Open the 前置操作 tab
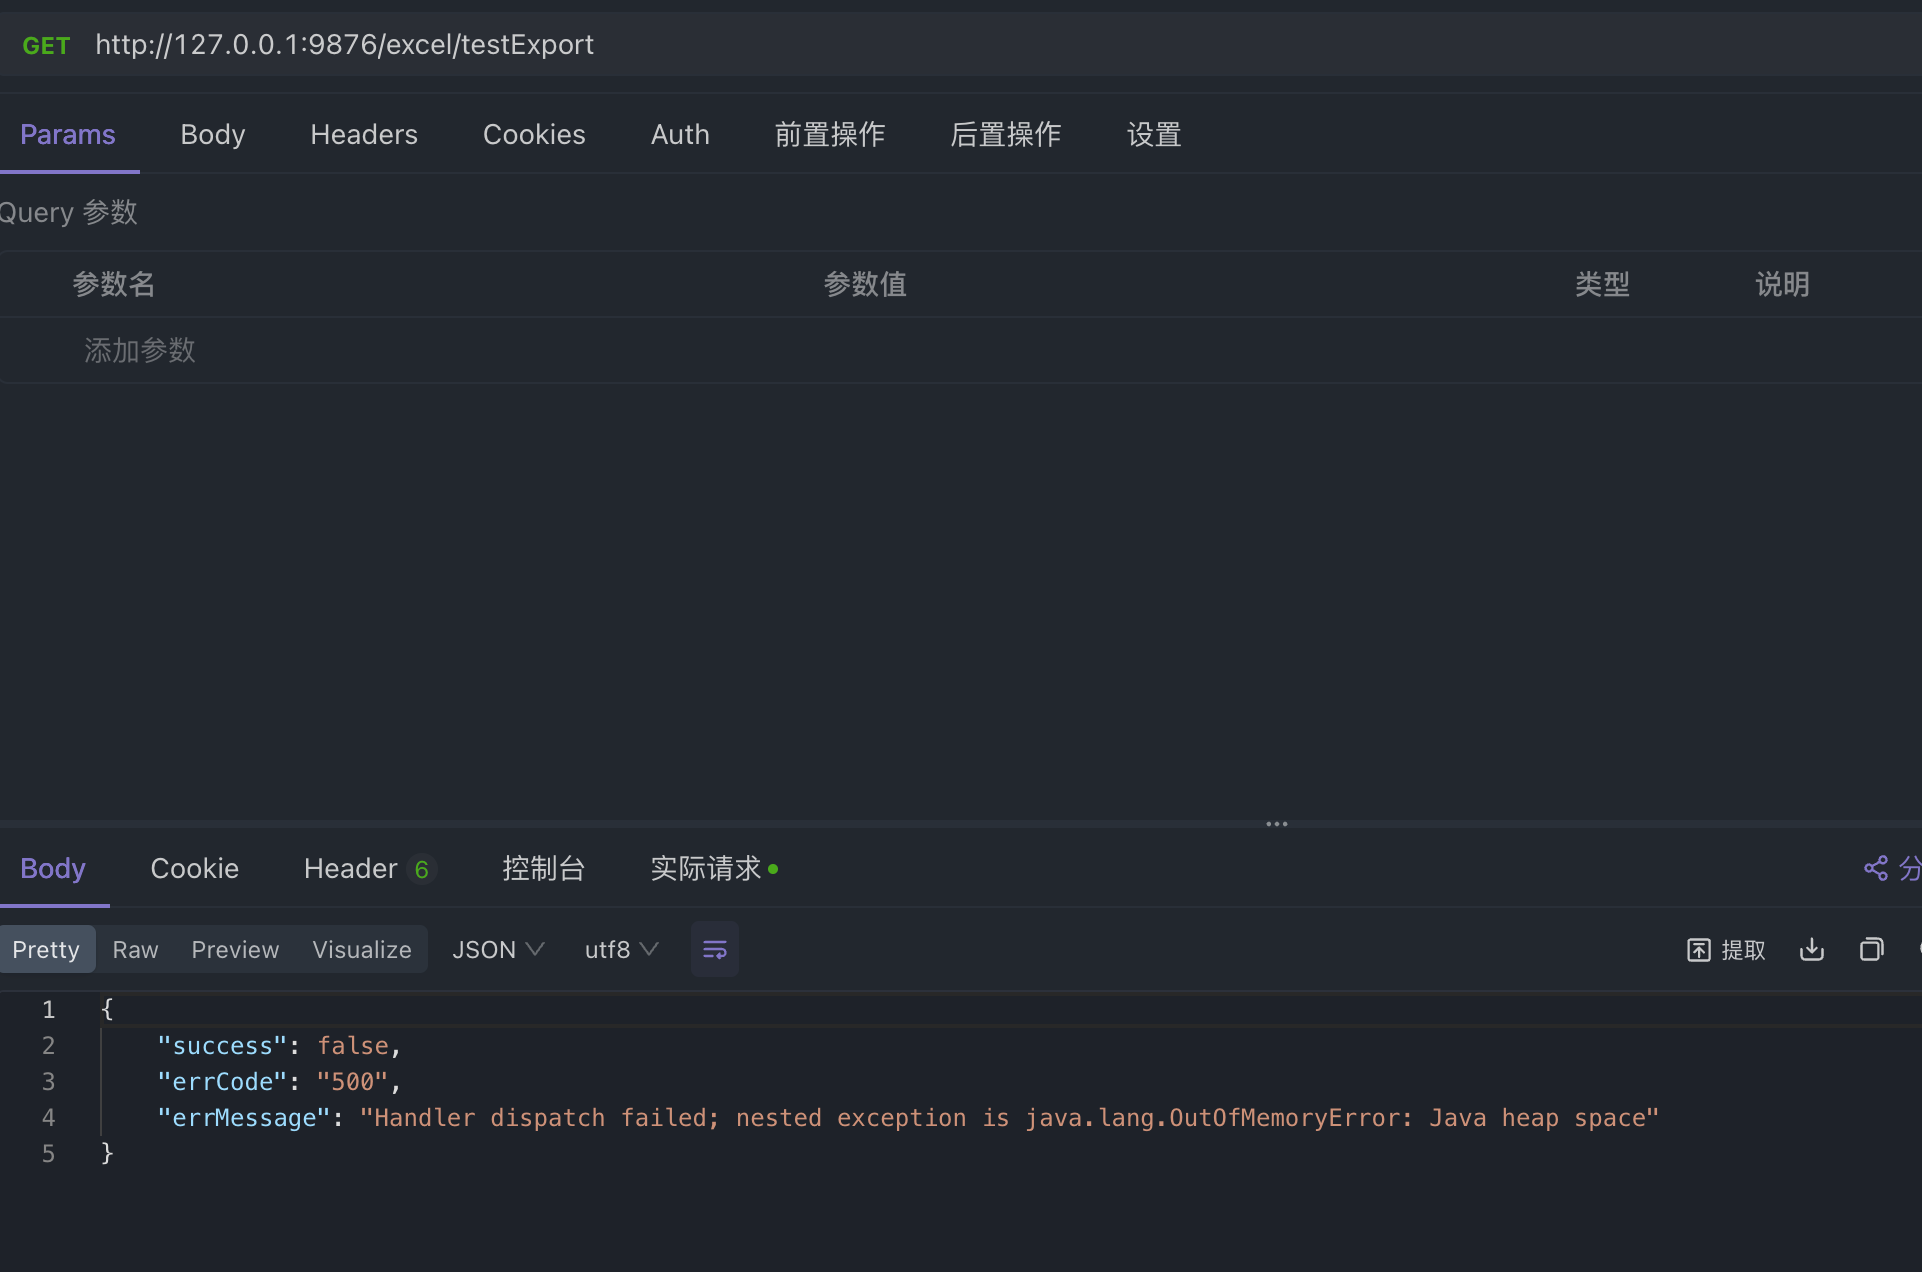Viewport: 1922px width, 1272px height. coord(830,134)
